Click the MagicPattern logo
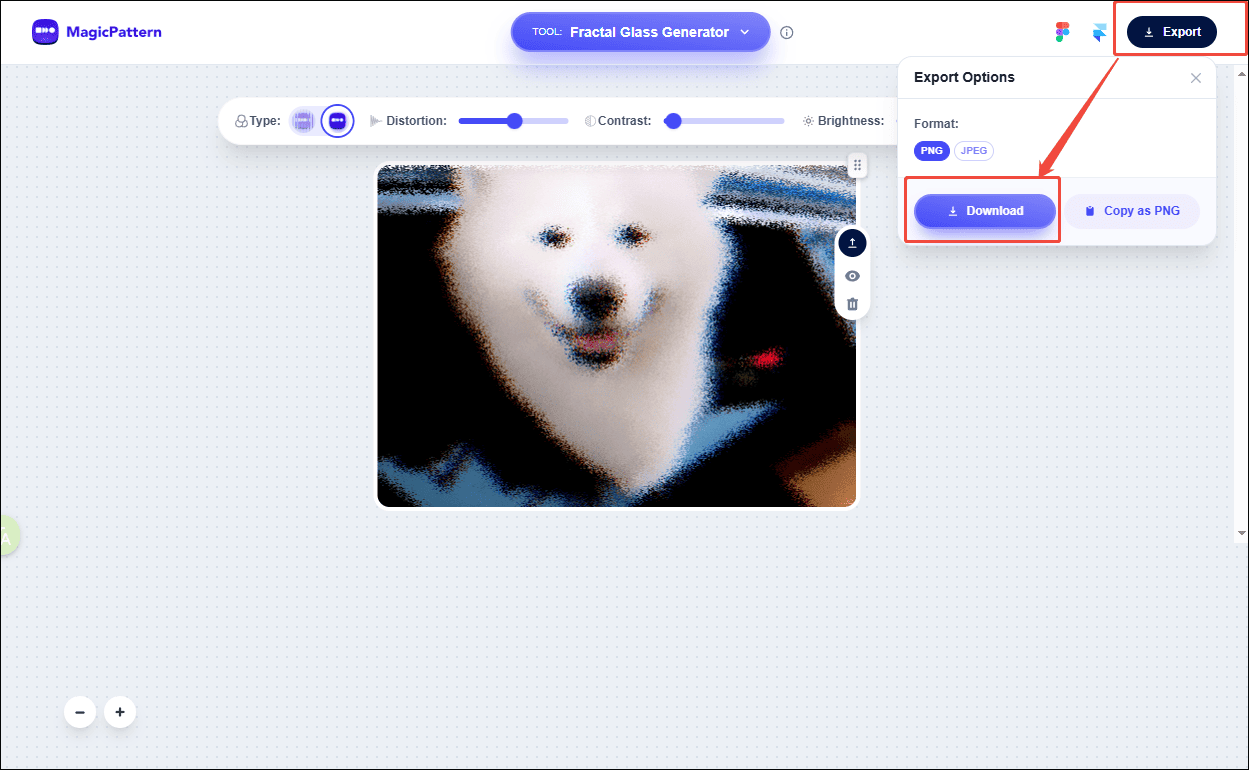 [x=96, y=31]
